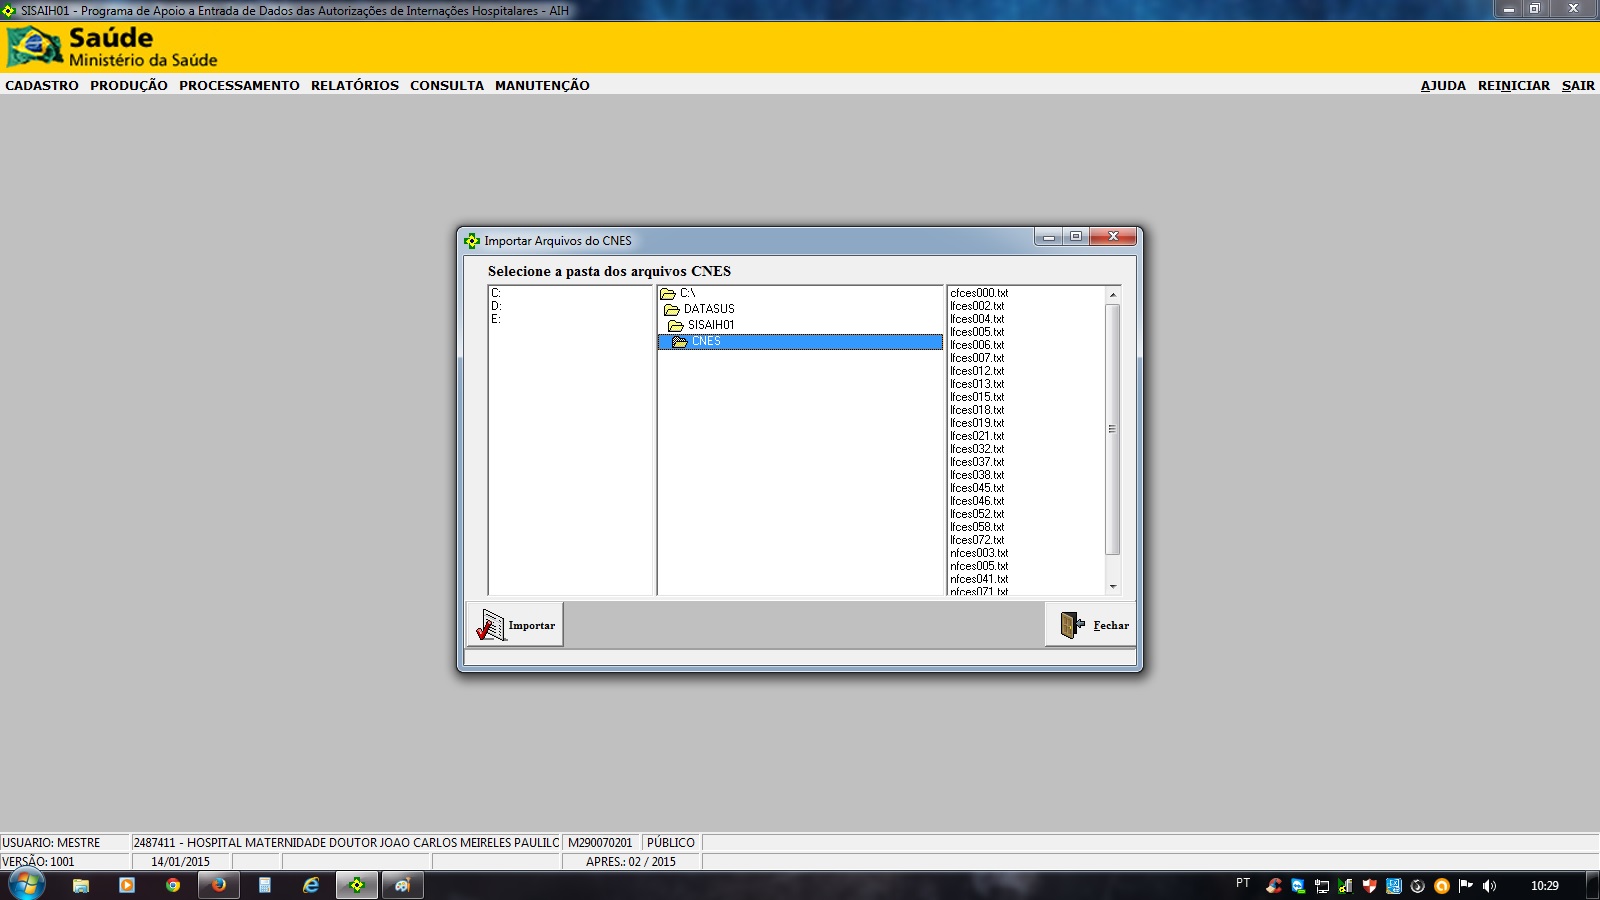The width and height of the screenshot is (1600, 900).
Task: Open Paint from the taskbar
Action: coord(402,885)
